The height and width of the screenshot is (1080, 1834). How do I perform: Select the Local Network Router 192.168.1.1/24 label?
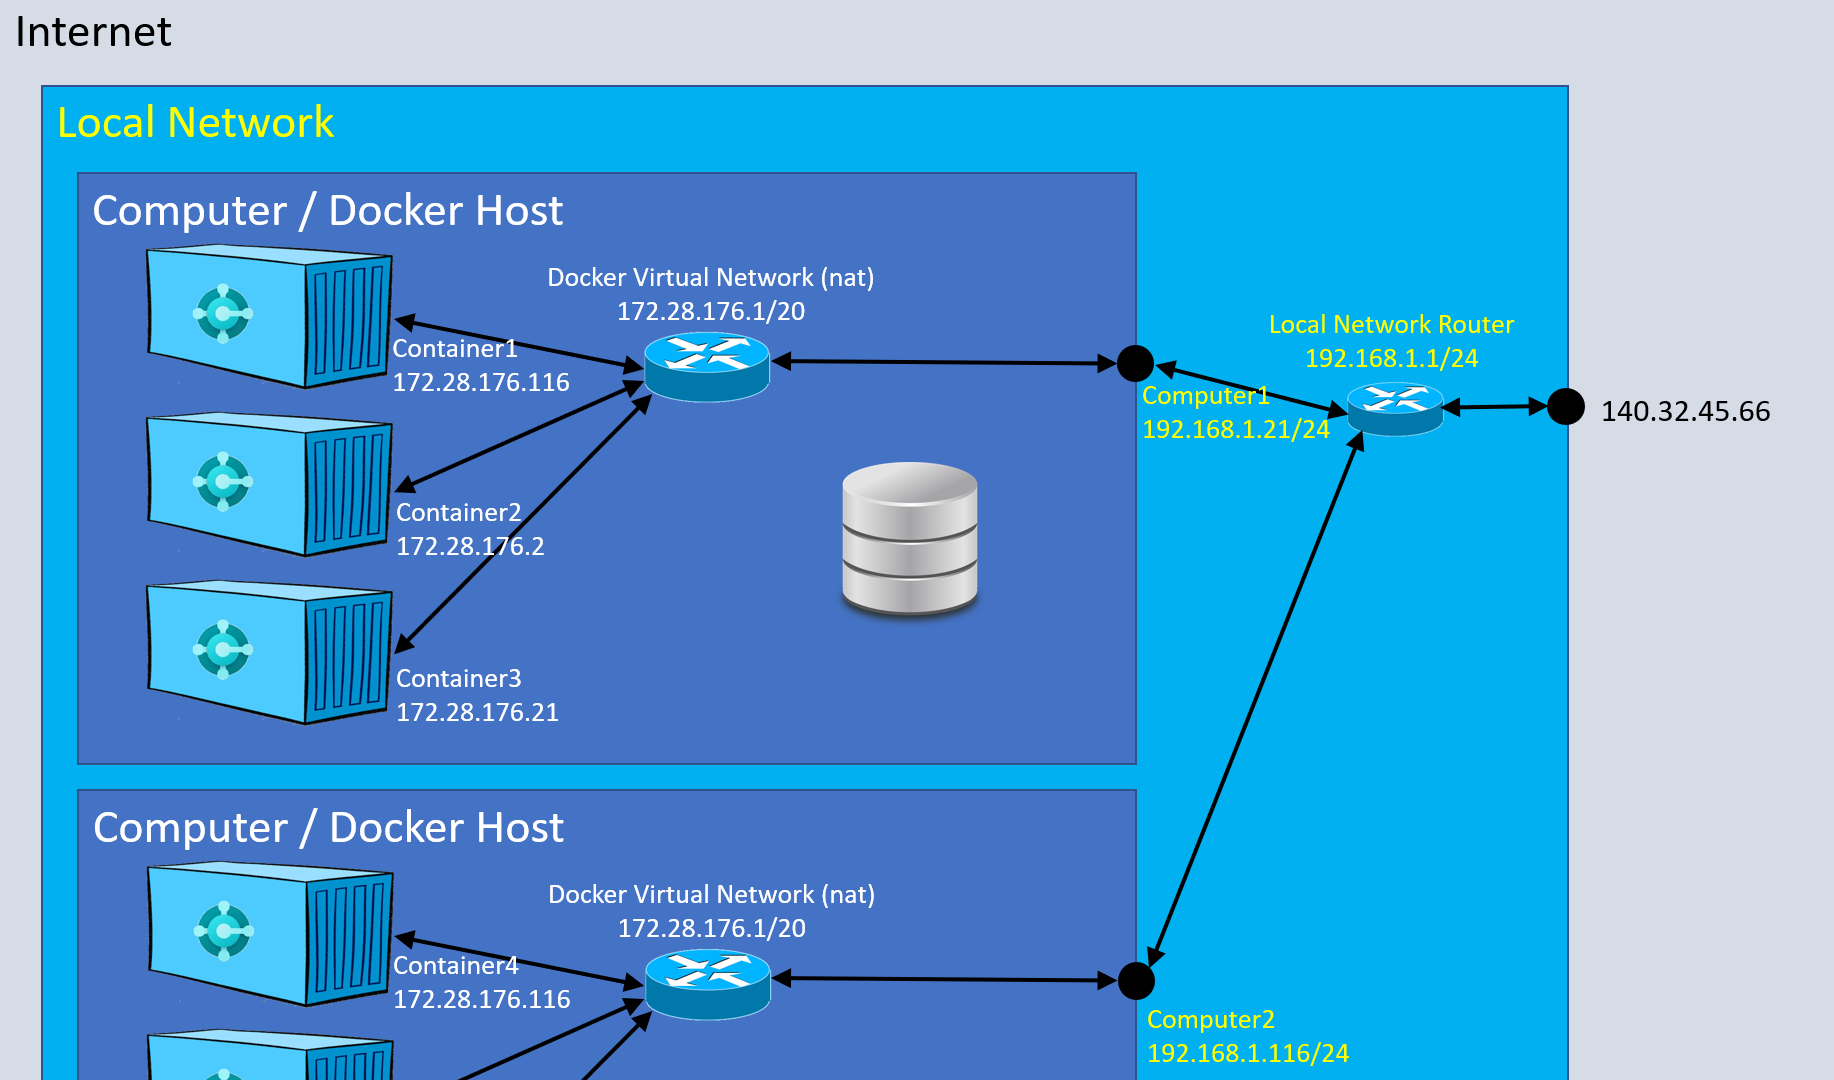click(x=1391, y=341)
